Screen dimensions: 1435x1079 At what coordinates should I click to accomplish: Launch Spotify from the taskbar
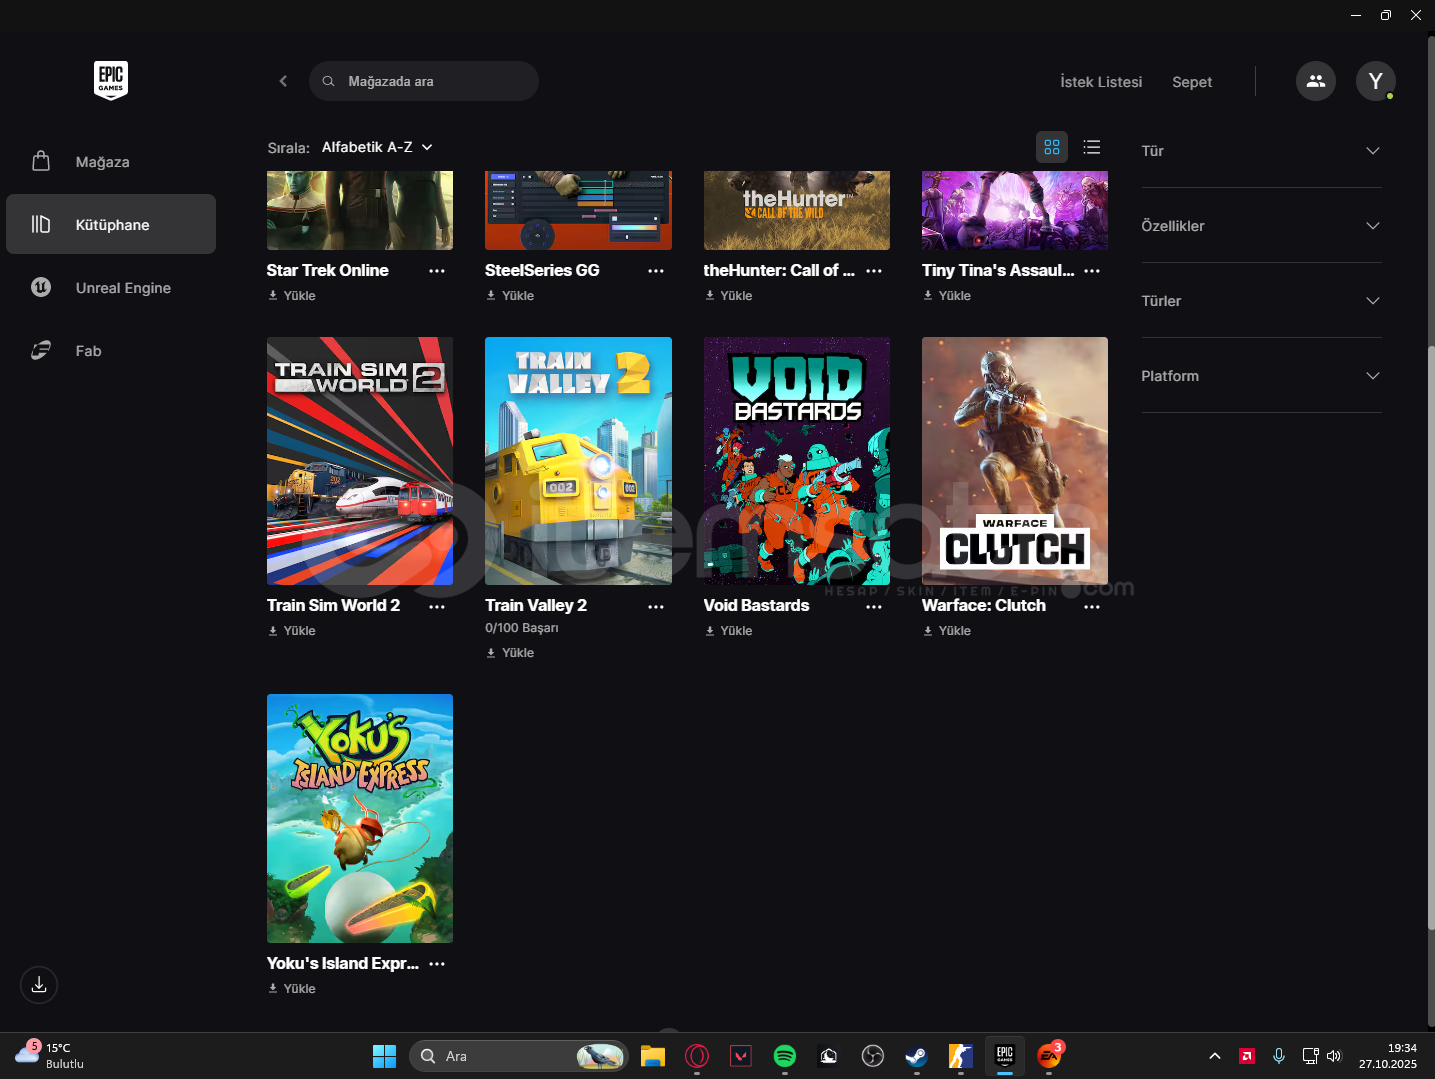coord(785,1056)
